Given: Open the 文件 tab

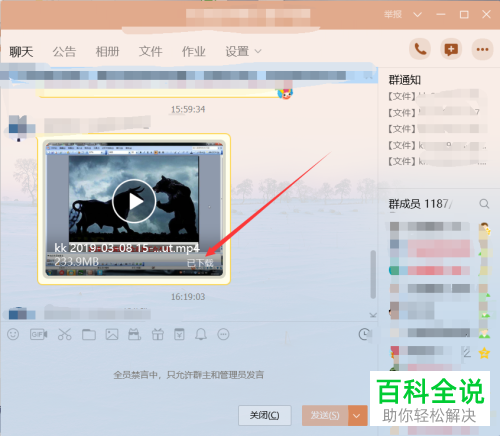Looking at the screenshot, I should click(x=151, y=52).
